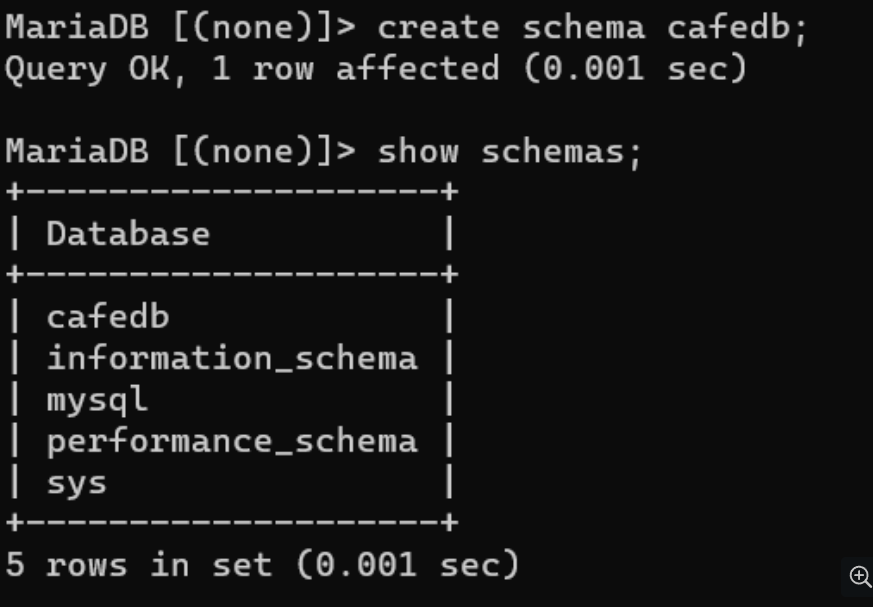Click the 'show schemas;' command text
The image size is (873, 613).
[x=510, y=151]
